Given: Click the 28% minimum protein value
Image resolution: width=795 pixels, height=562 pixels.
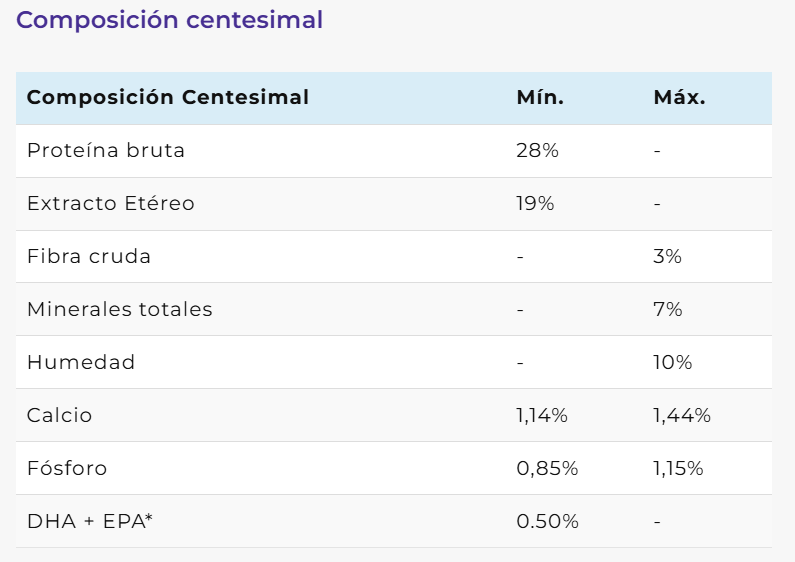Looking at the screenshot, I should click(537, 151).
